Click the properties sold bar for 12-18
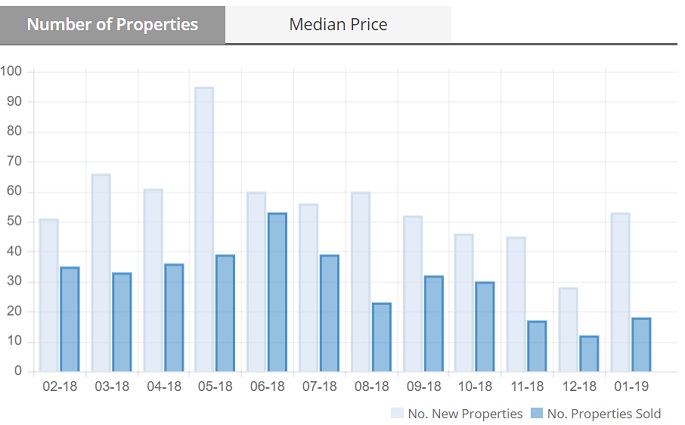The width and height of the screenshot is (685, 425). tap(589, 354)
